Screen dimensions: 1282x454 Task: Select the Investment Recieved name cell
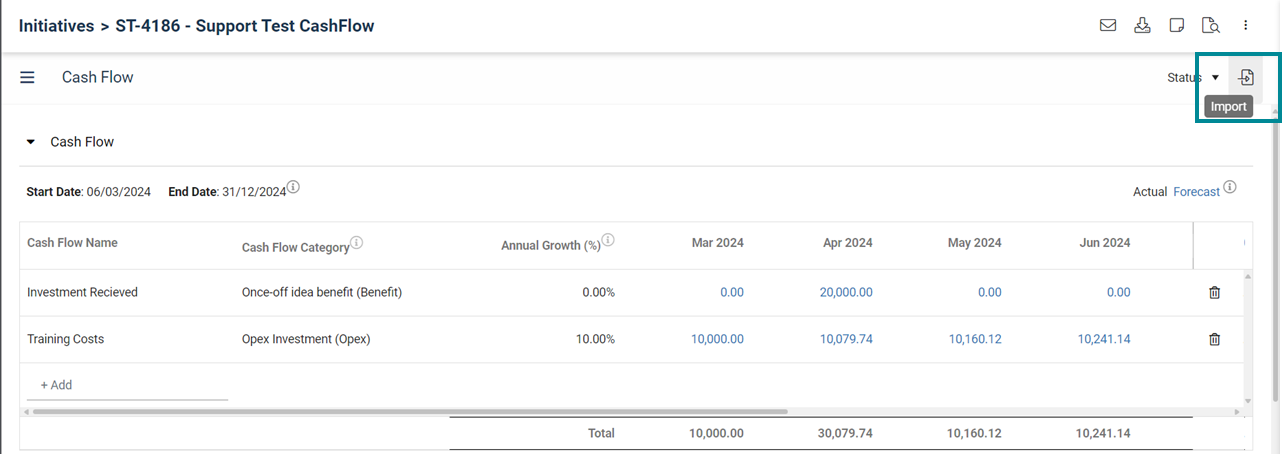[82, 292]
